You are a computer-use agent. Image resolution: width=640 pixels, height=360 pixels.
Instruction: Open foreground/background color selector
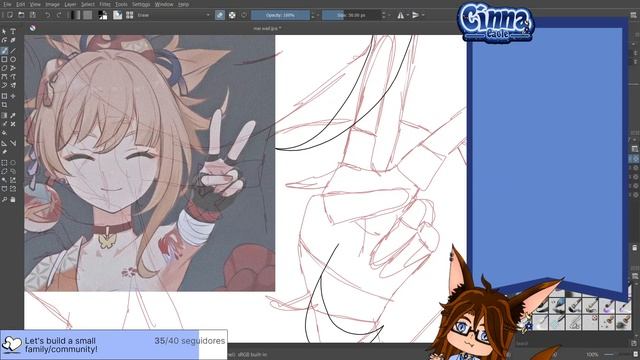pos(103,15)
